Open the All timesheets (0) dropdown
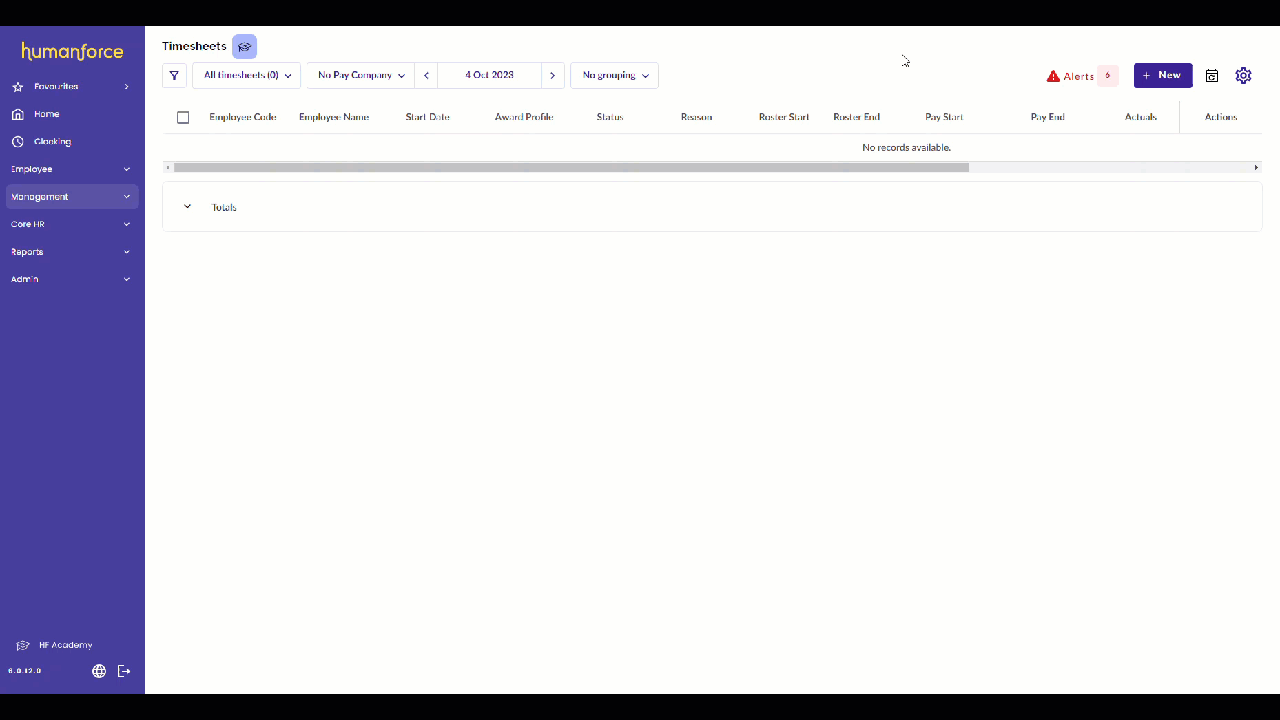The image size is (1280, 720). tap(245, 75)
